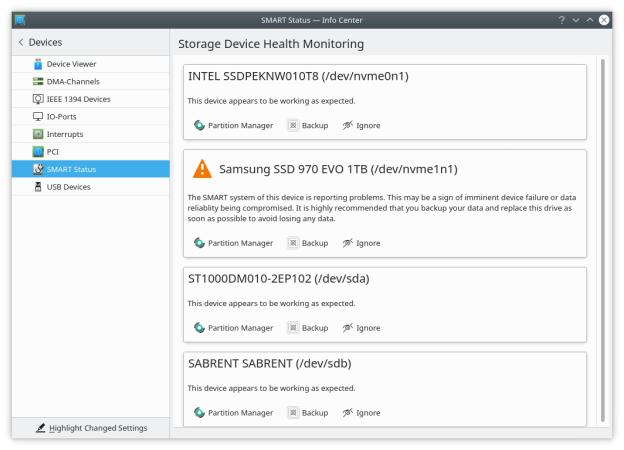Screen dimensions: 624x450
Task: Click the vertical scrollbar in the device list
Action: [602, 240]
